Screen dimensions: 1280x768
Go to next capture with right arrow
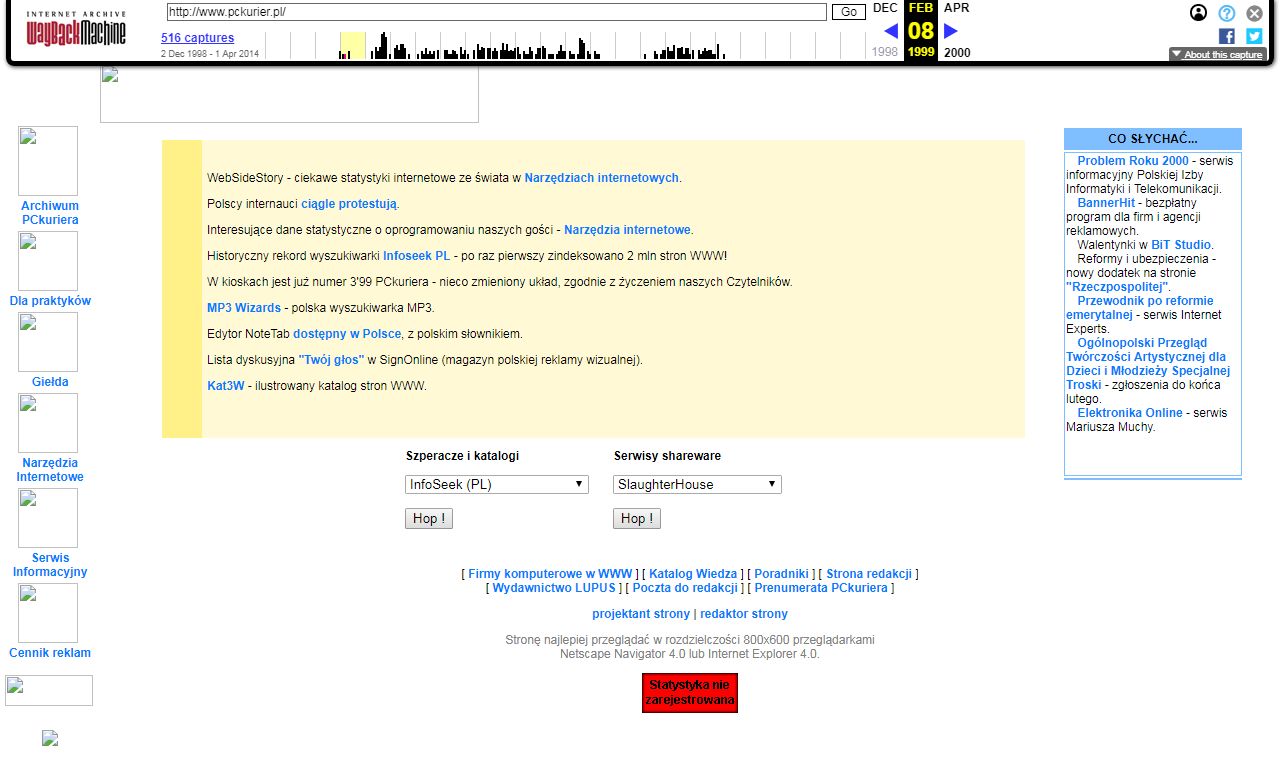coord(951,31)
